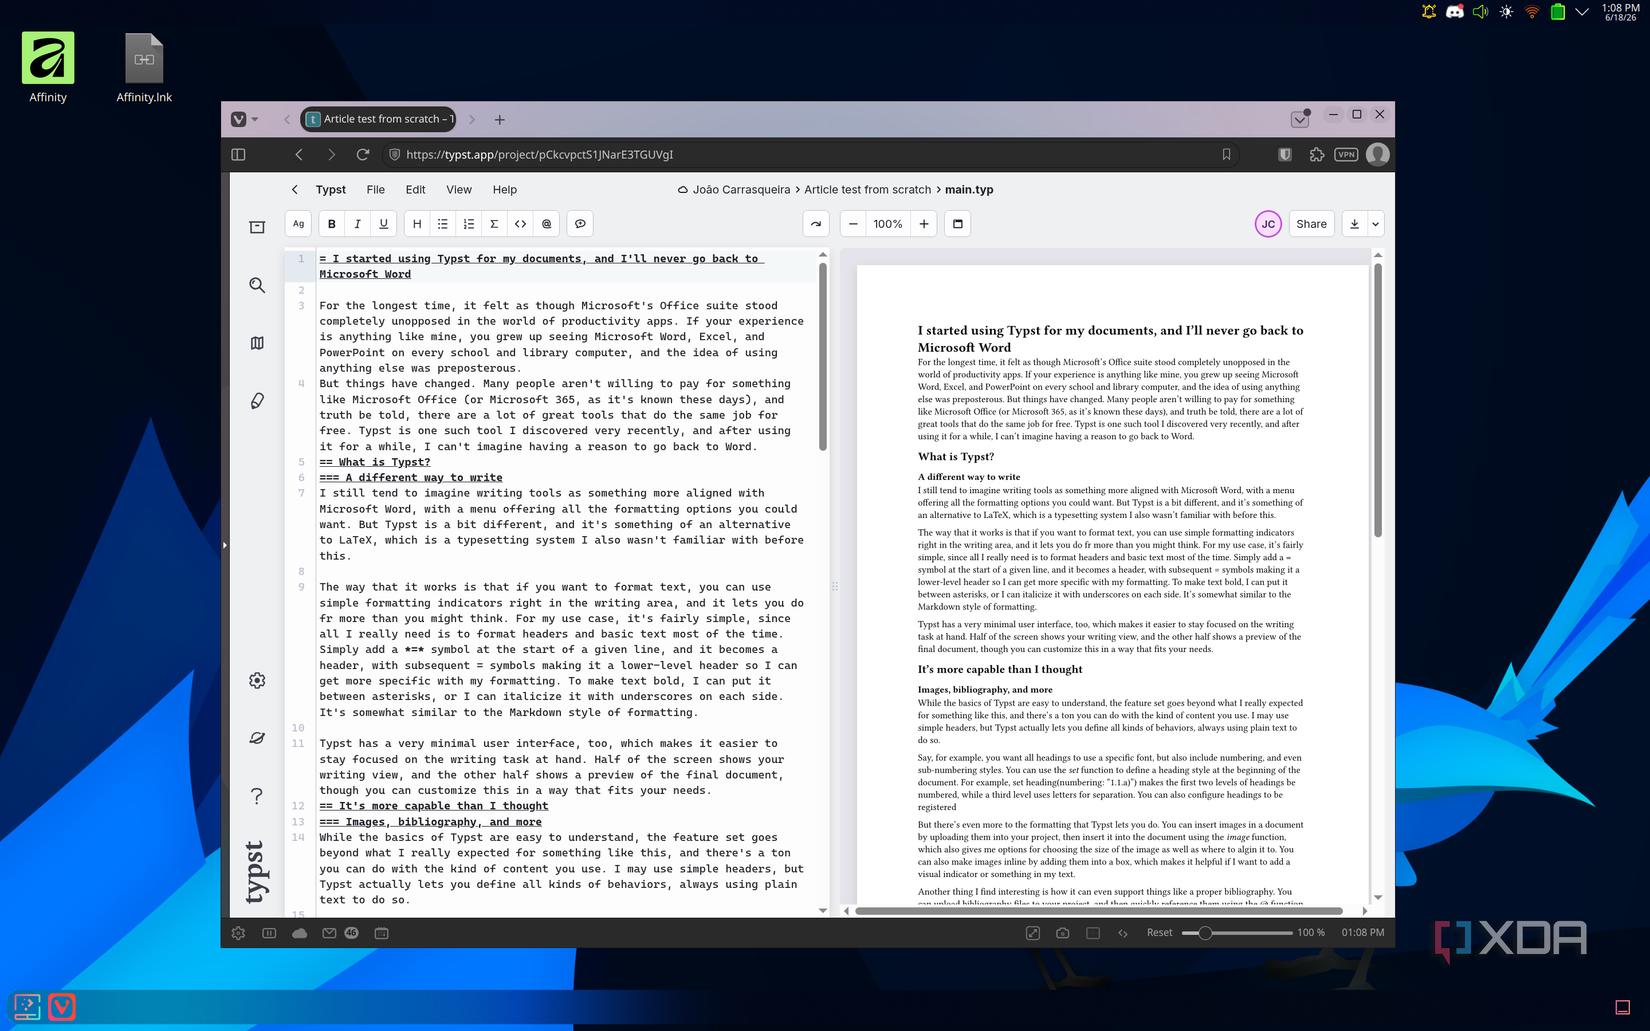1650x1031 pixels.
Task: Open the documentation book icon in the sidebar
Action: [x=257, y=343]
